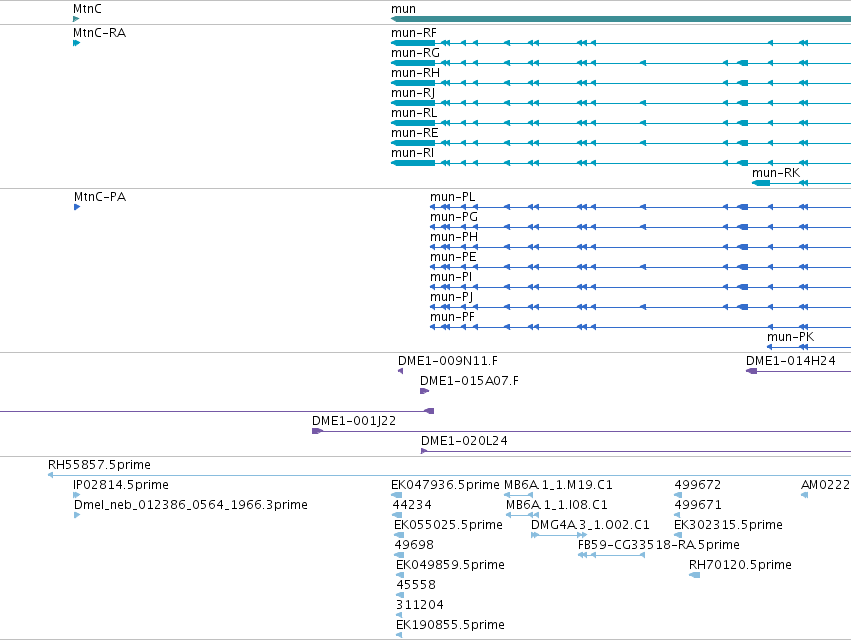Select the mun-RH transcript
This screenshot has width=851, height=640.
[621, 83]
